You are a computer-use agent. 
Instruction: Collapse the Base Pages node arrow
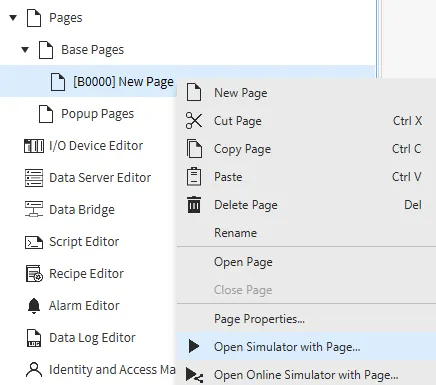[25, 50]
